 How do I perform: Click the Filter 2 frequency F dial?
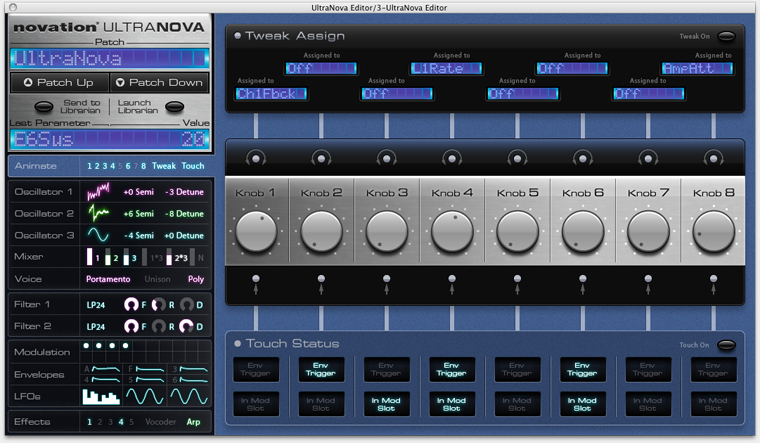click(x=131, y=326)
